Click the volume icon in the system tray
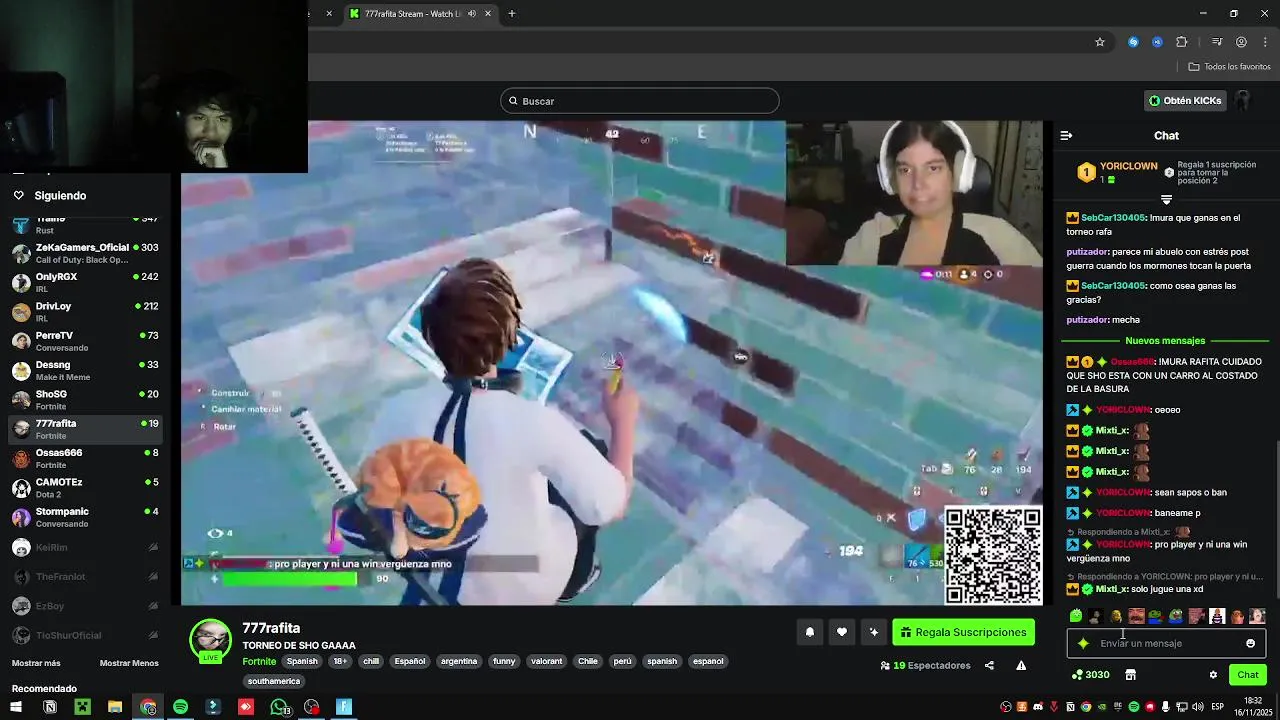1280x720 pixels. tap(1198, 707)
